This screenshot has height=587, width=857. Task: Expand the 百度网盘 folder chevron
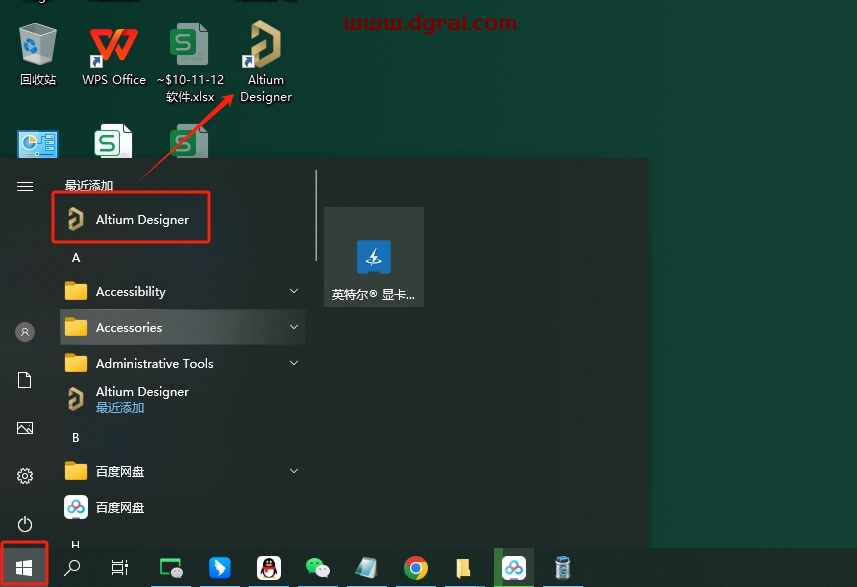(294, 471)
